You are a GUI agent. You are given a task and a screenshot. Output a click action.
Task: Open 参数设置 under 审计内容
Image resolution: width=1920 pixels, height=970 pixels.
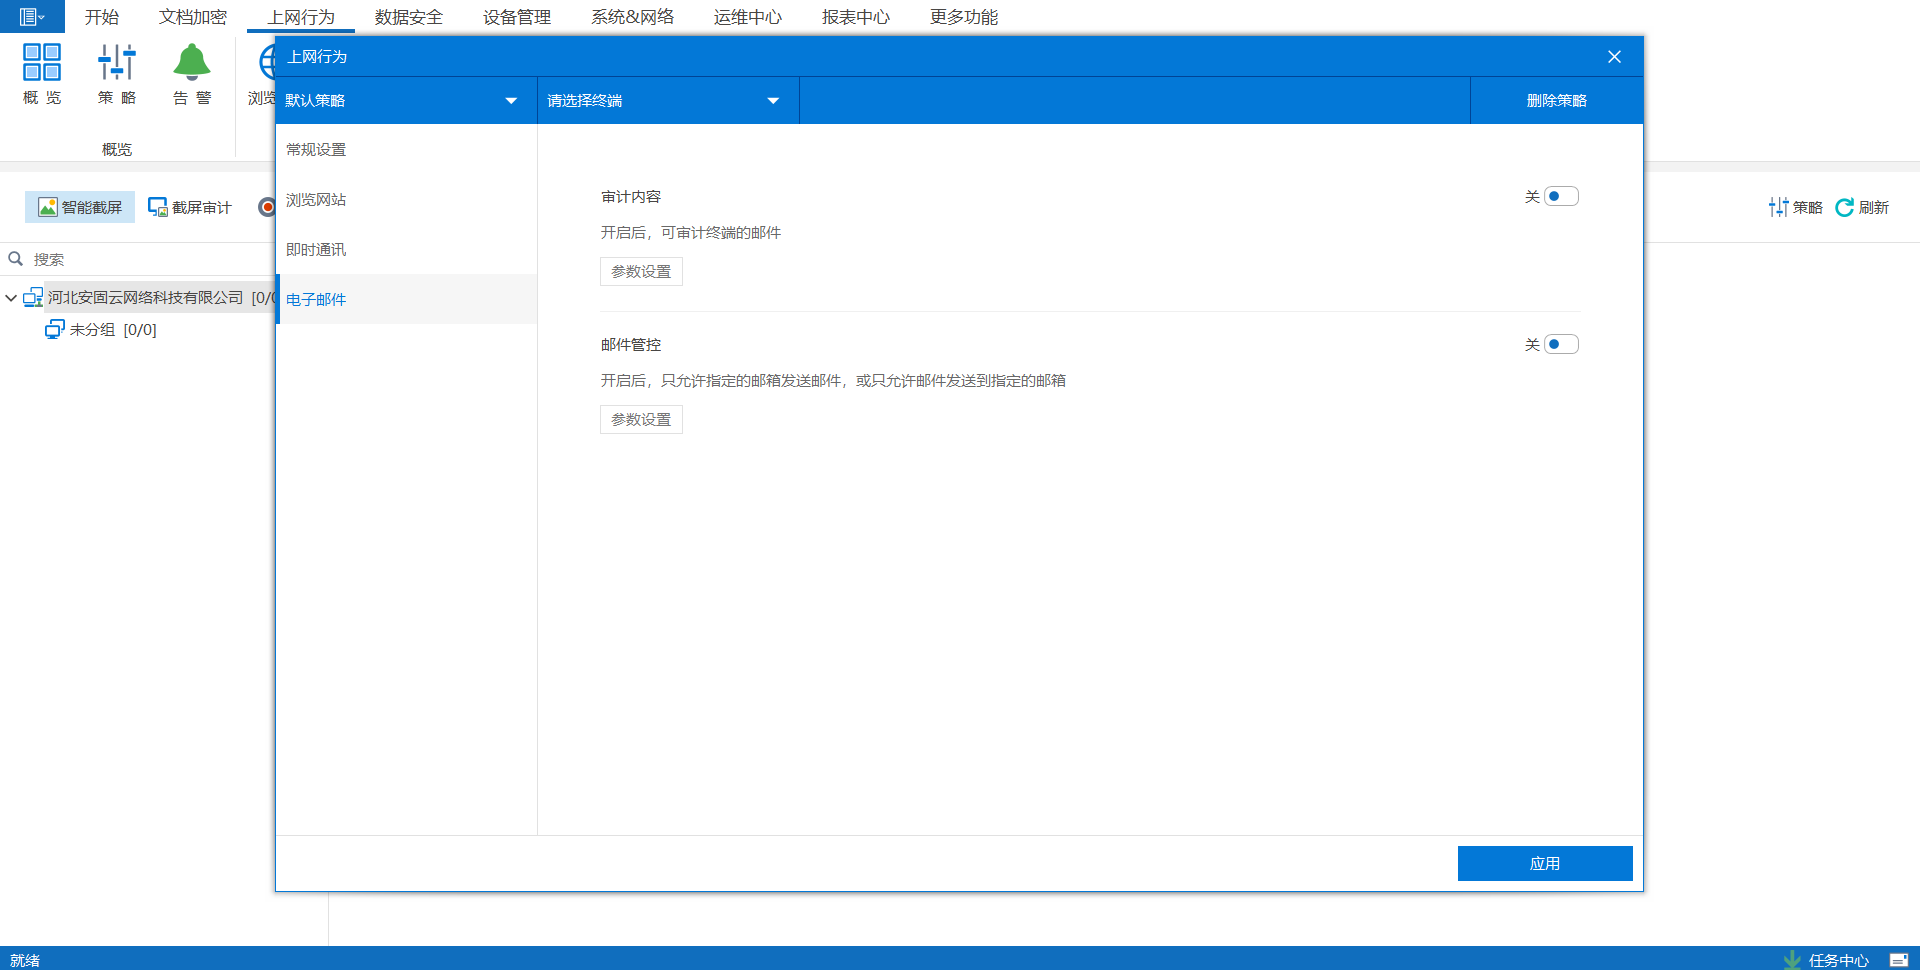click(641, 272)
